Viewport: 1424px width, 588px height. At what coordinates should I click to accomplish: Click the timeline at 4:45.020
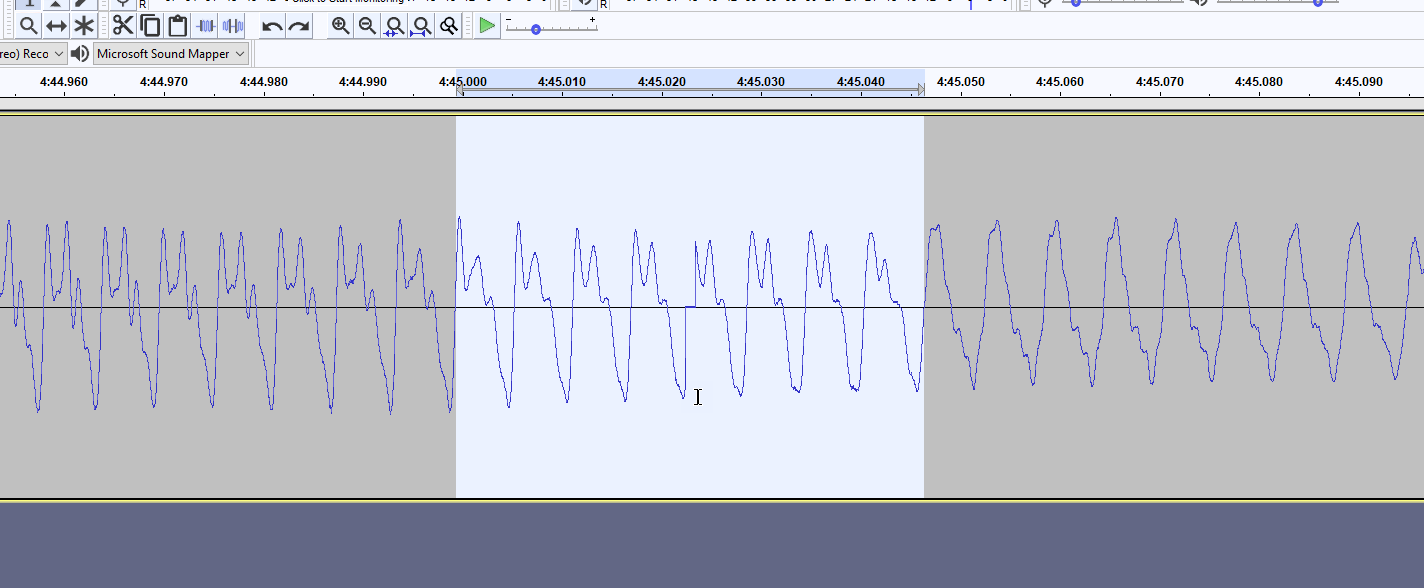(x=662, y=82)
